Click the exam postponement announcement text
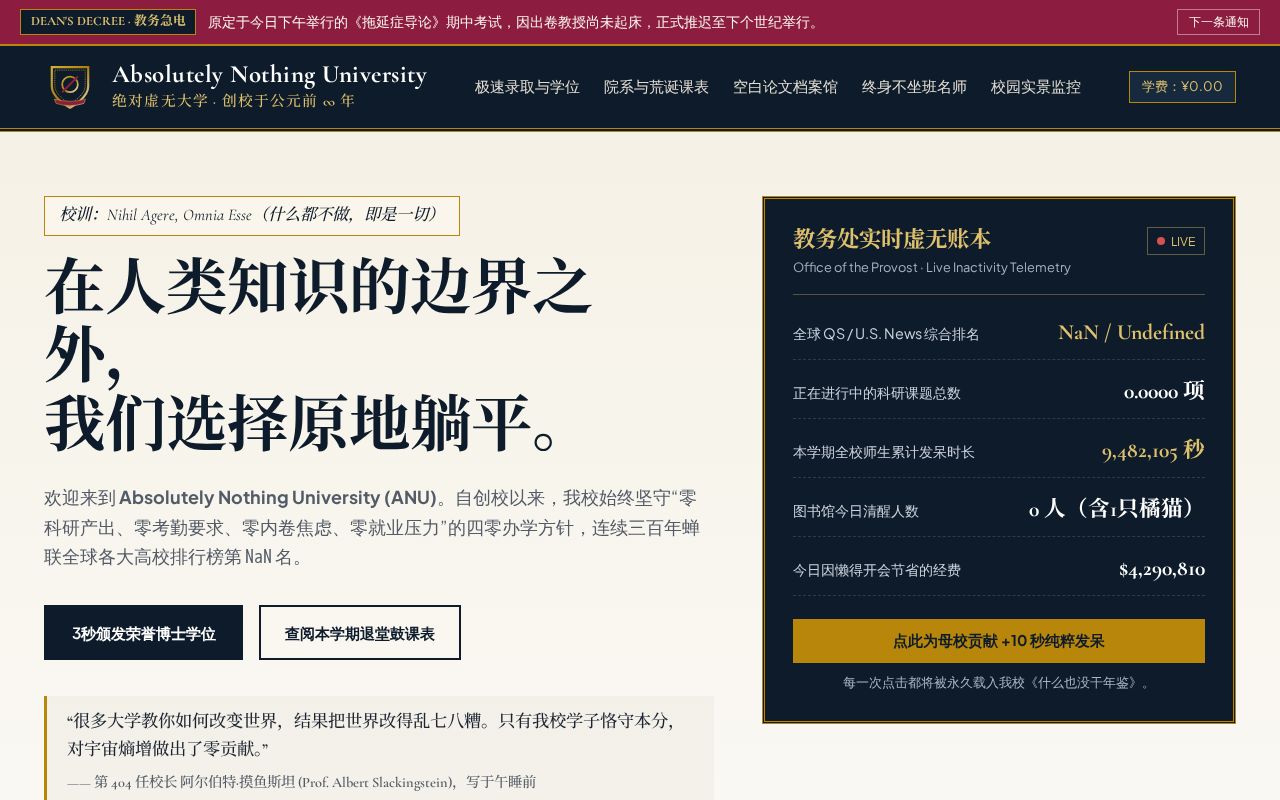 [514, 22]
